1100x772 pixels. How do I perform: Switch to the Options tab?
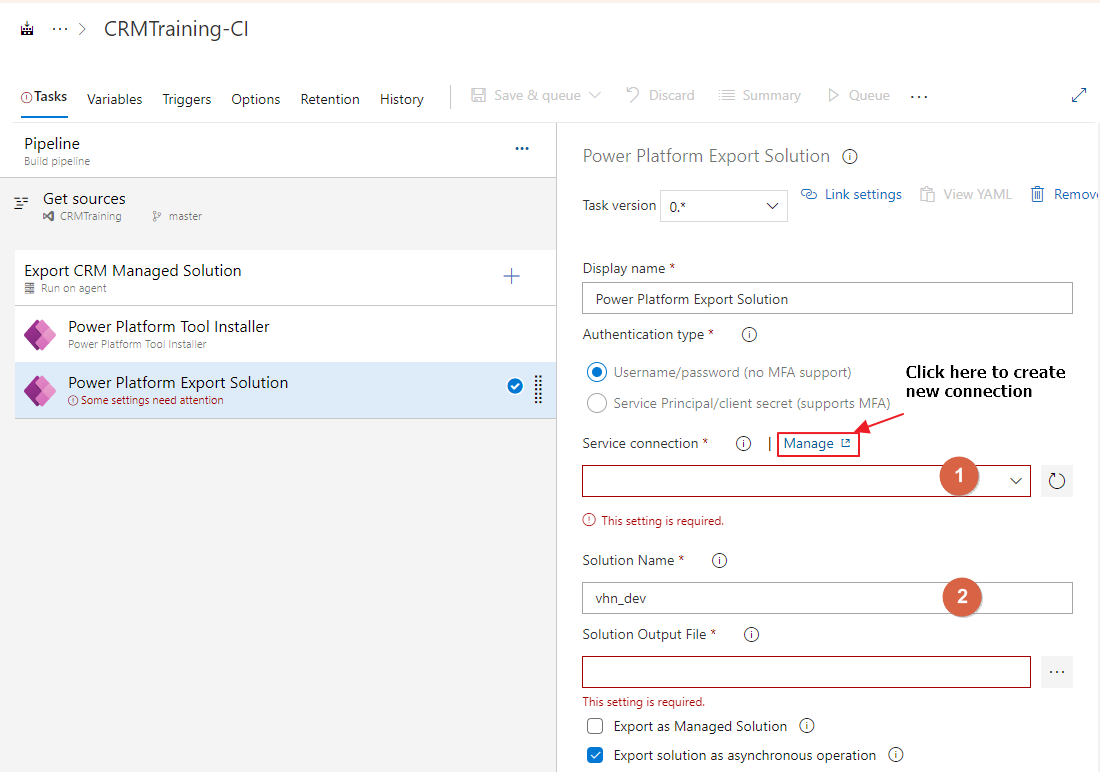pyautogui.click(x=255, y=99)
